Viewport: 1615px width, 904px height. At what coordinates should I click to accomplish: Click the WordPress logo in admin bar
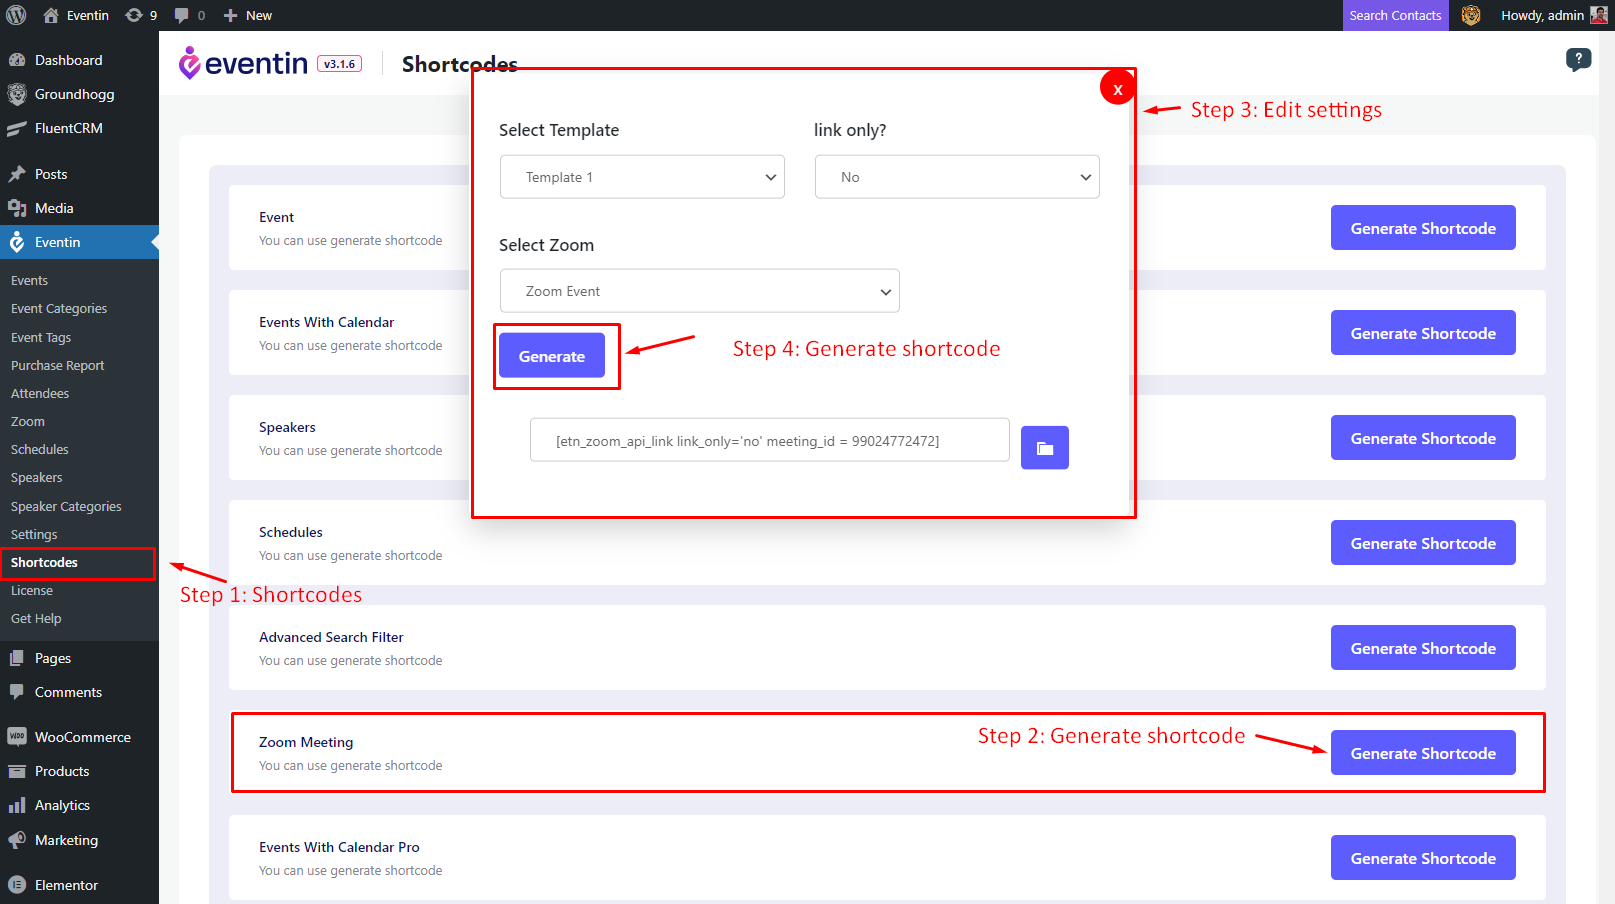(16, 15)
